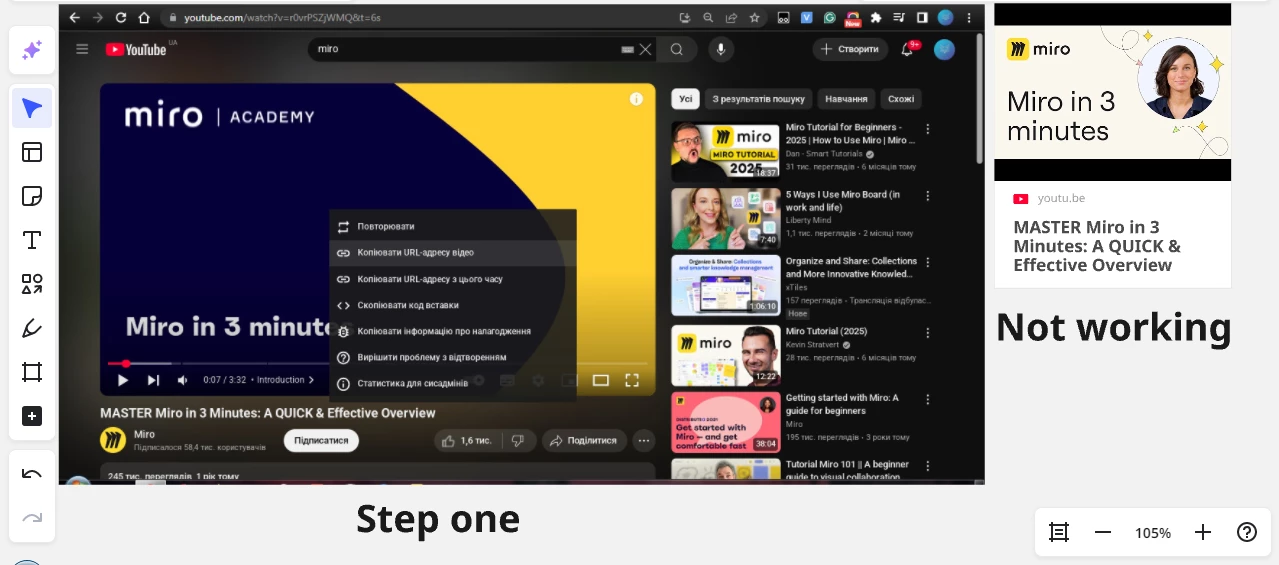The image size is (1279, 565).
Task: Open the video's three-dot more actions
Action: [644, 440]
